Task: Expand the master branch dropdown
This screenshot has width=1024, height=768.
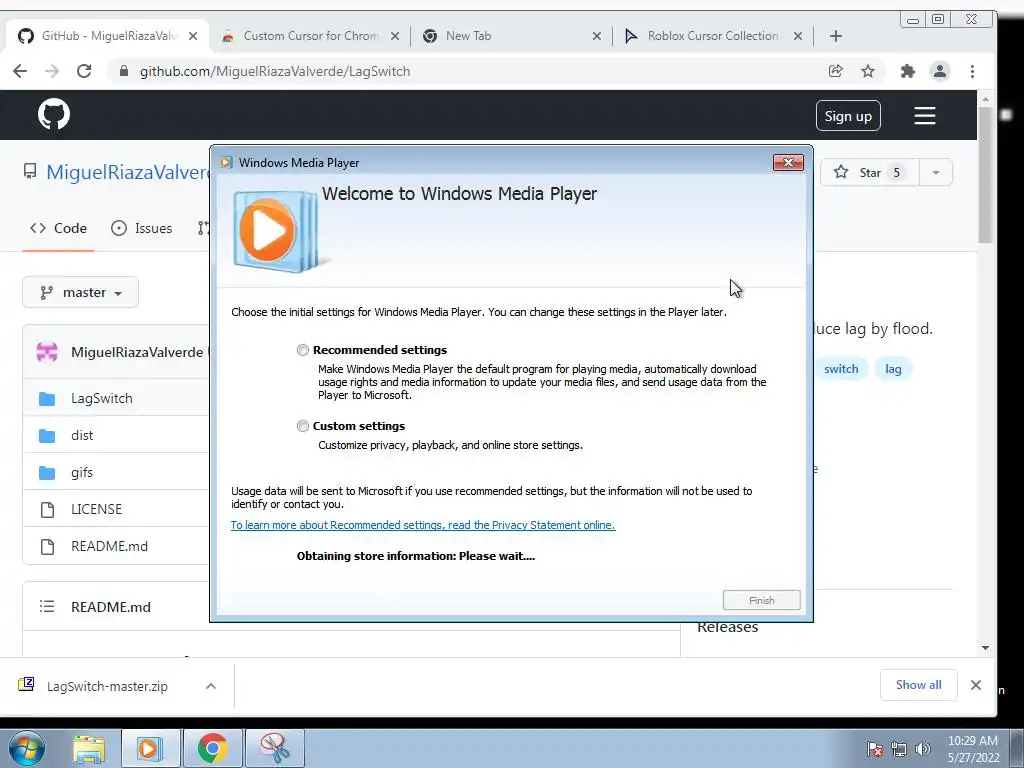Action: coord(80,293)
